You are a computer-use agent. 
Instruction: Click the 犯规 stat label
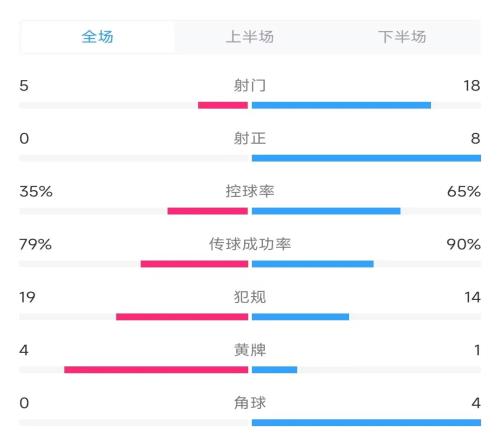(x=250, y=297)
